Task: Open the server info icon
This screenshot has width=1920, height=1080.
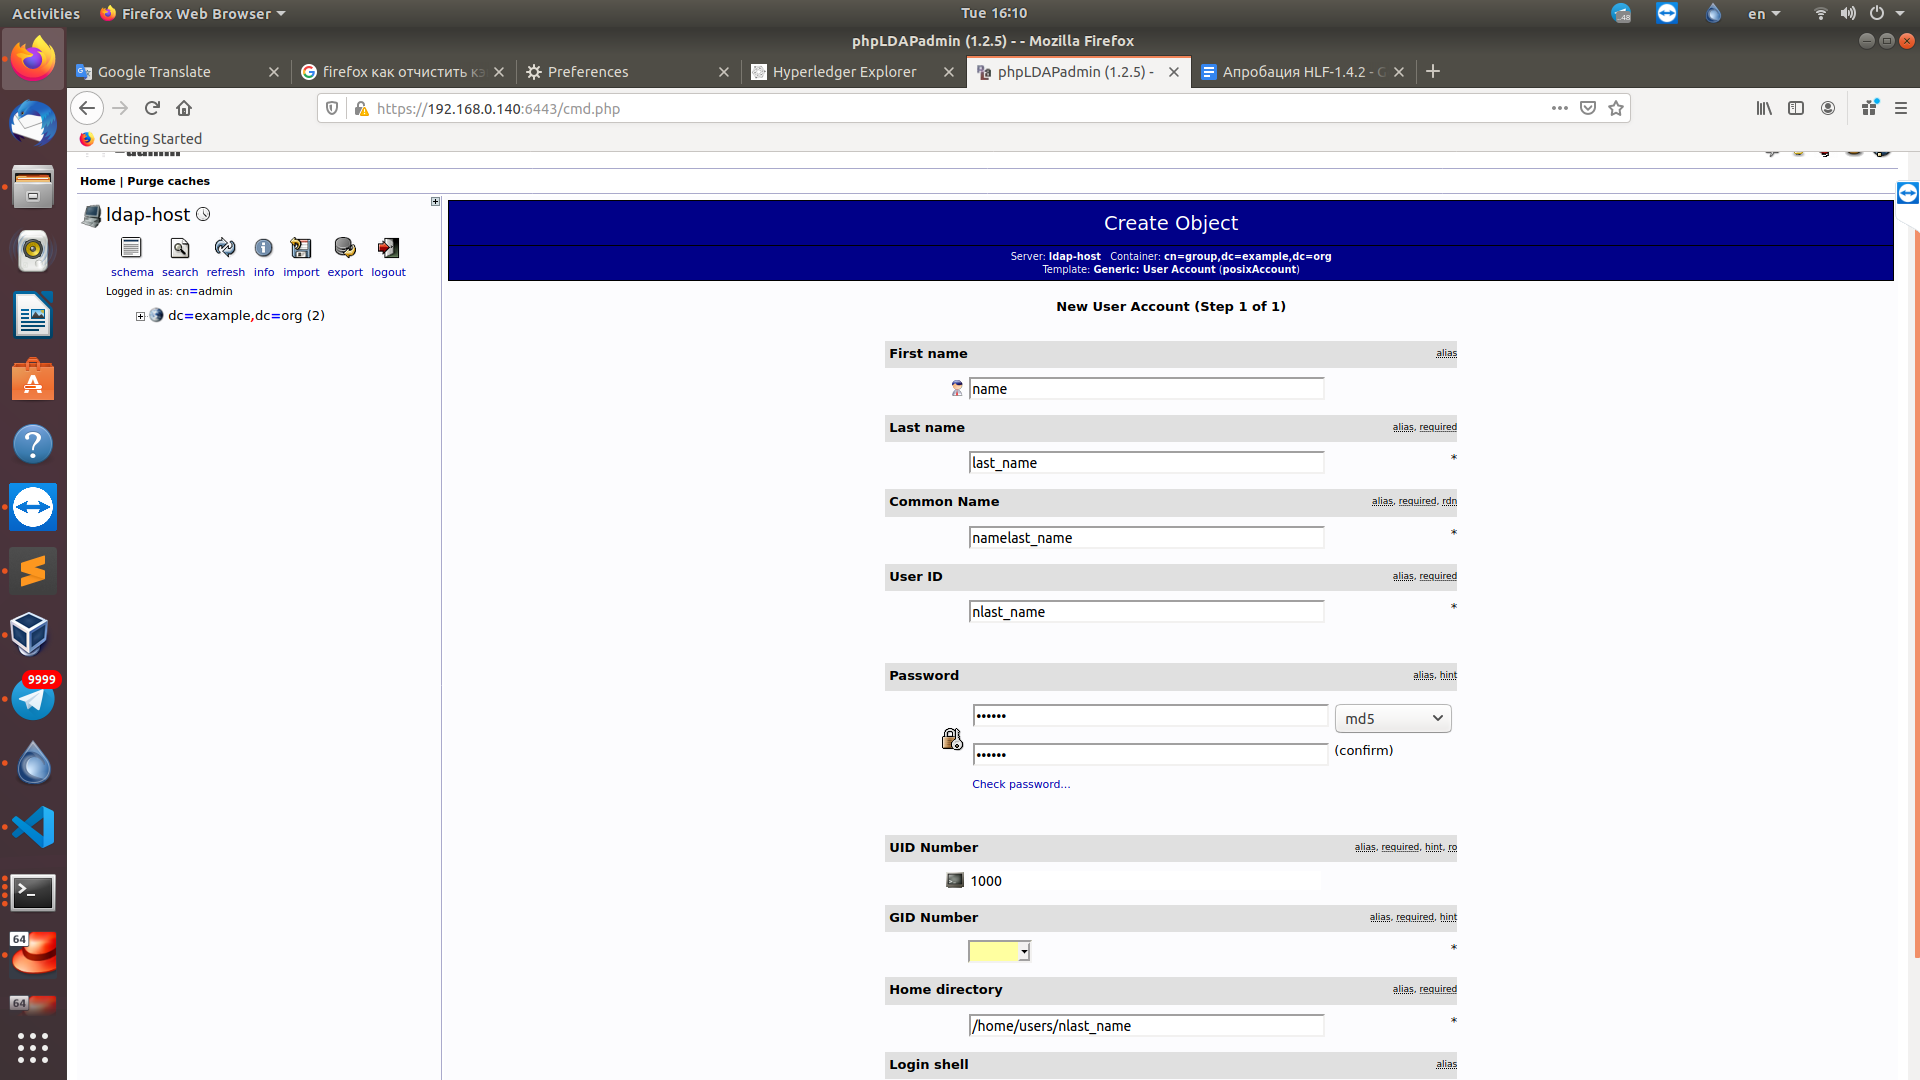Action: coord(263,248)
